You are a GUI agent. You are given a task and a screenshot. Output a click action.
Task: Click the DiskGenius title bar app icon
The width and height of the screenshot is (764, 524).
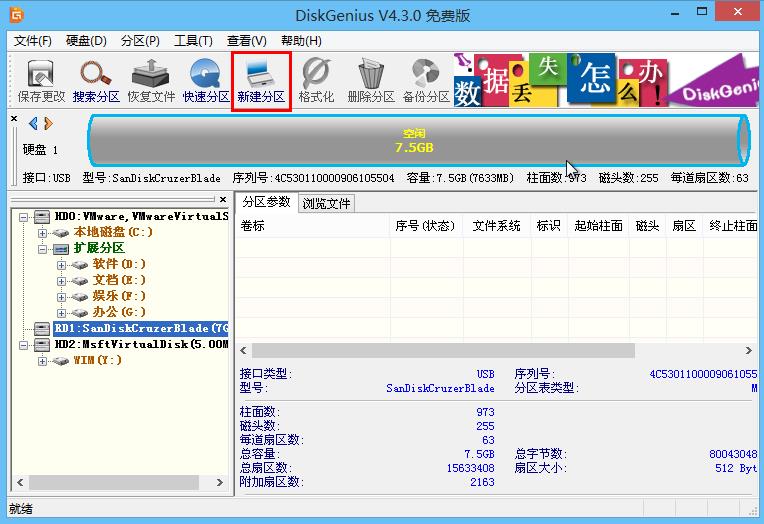point(16,15)
